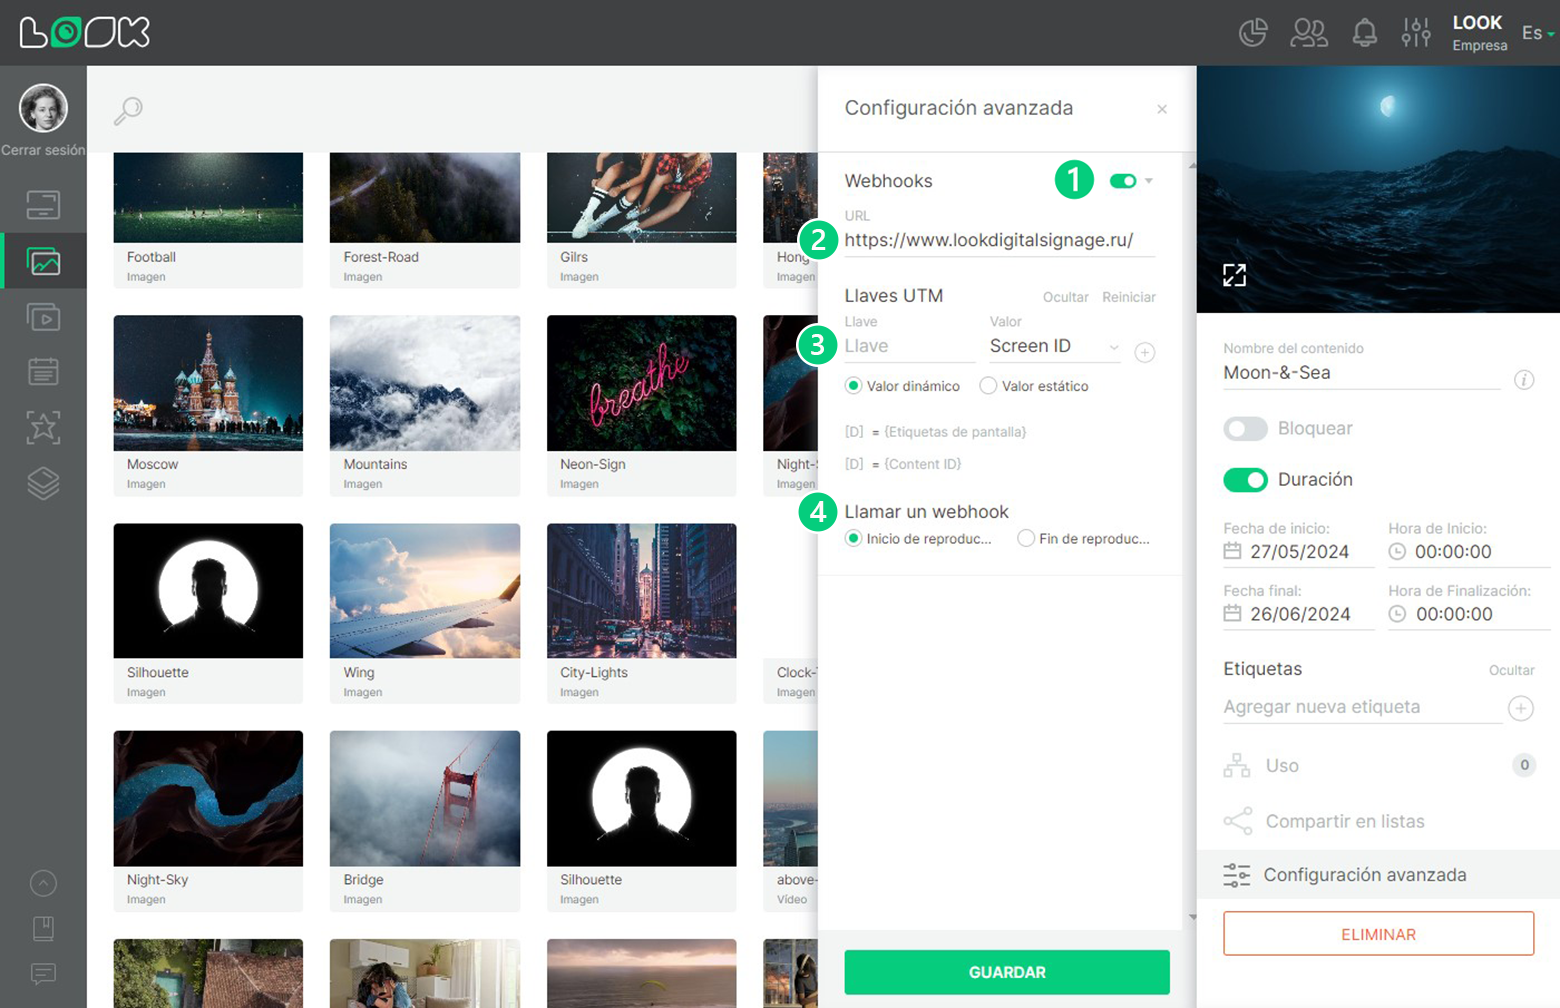This screenshot has height=1008, width=1560.
Task: Click the GUARDAR button
Action: 1007,972
